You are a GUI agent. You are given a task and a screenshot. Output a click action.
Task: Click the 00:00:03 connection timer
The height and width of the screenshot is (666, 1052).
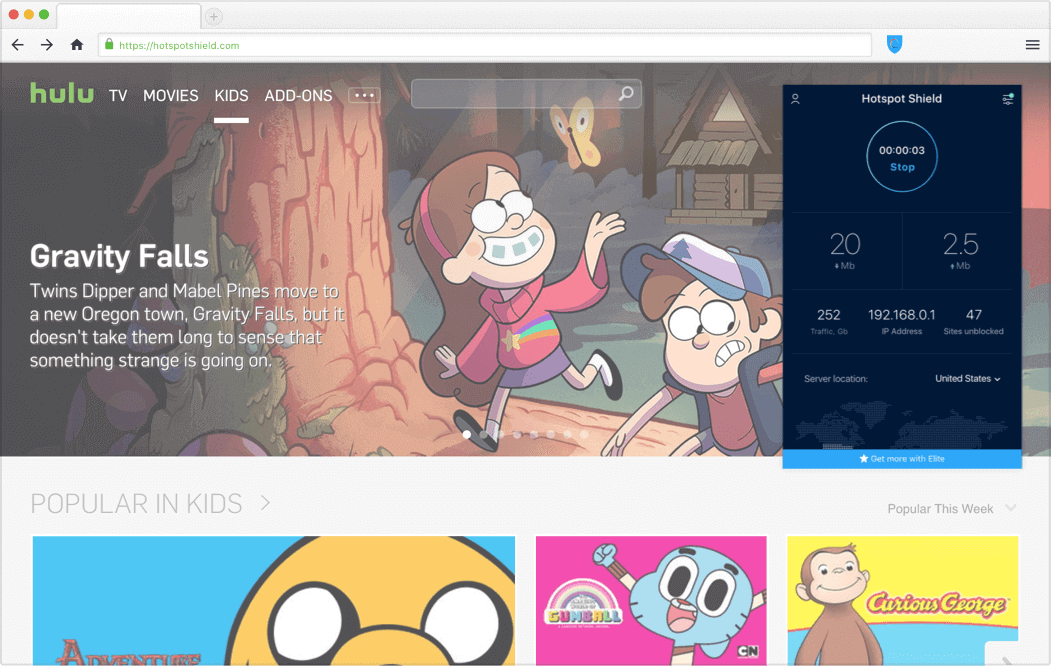[x=902, y=150]
